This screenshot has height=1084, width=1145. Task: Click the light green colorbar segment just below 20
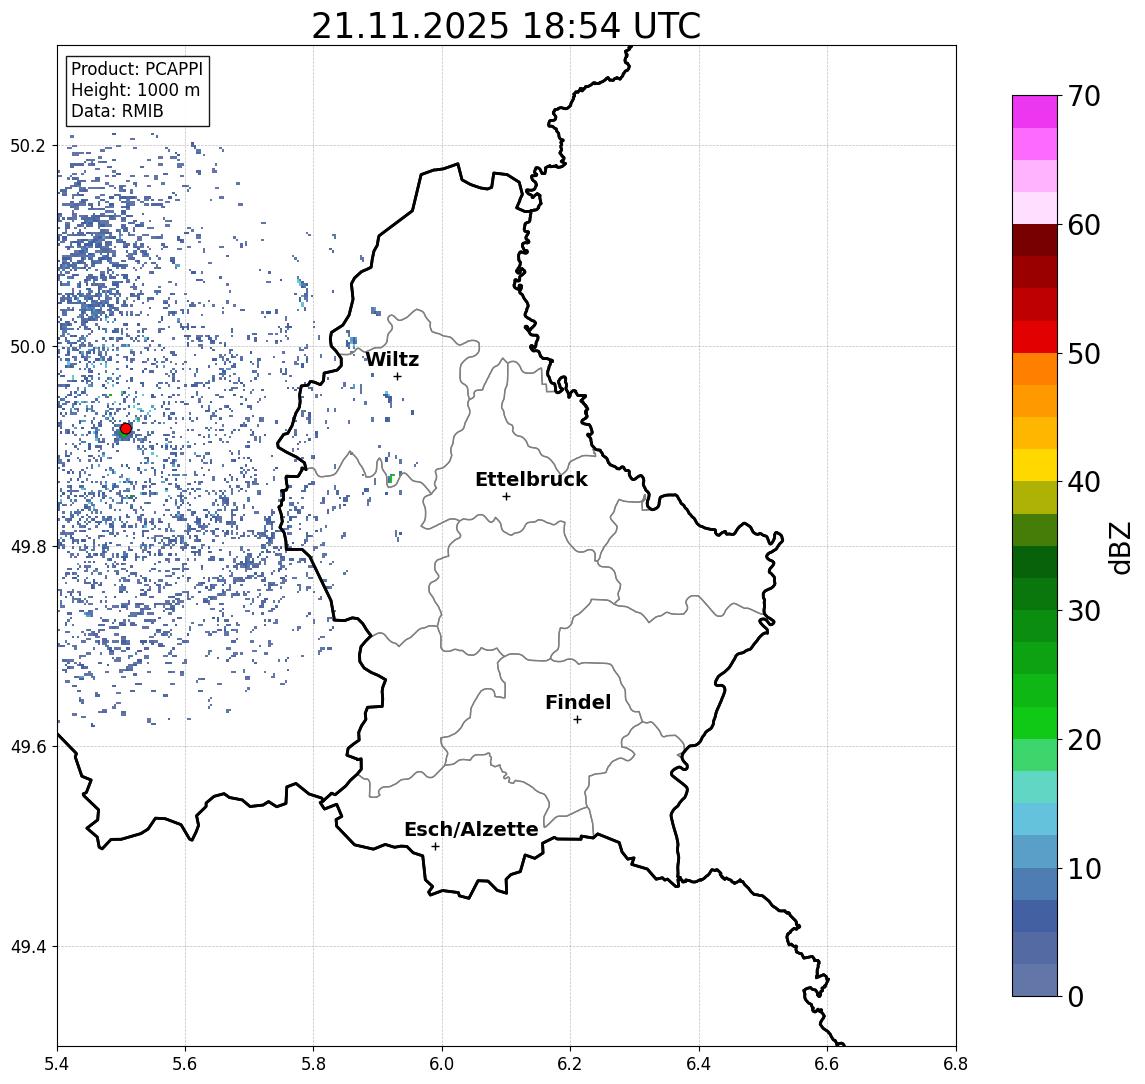(1035, 755)
